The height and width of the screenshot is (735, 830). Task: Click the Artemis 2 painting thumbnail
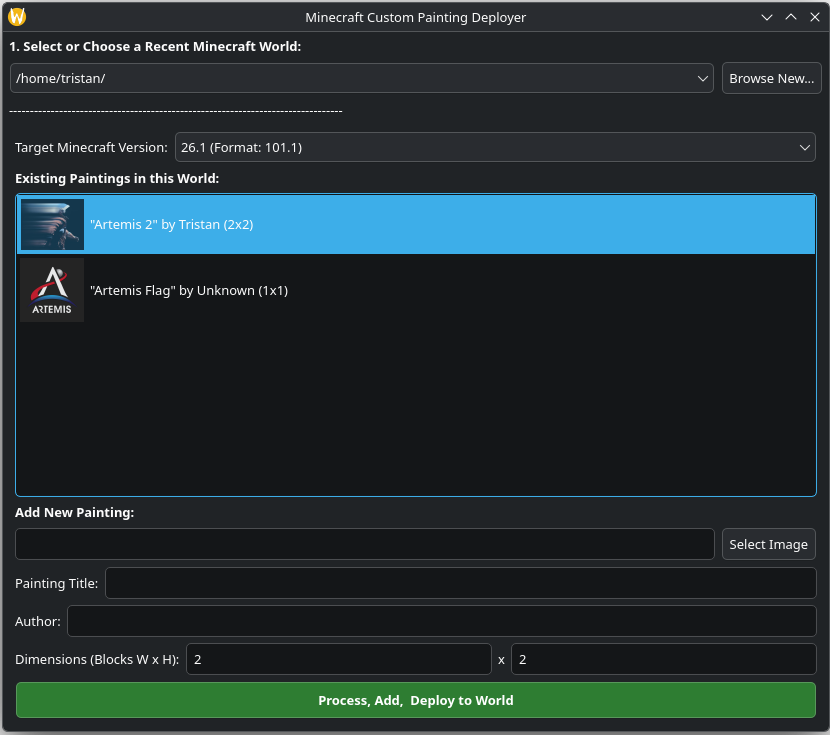tap(52, 224)
